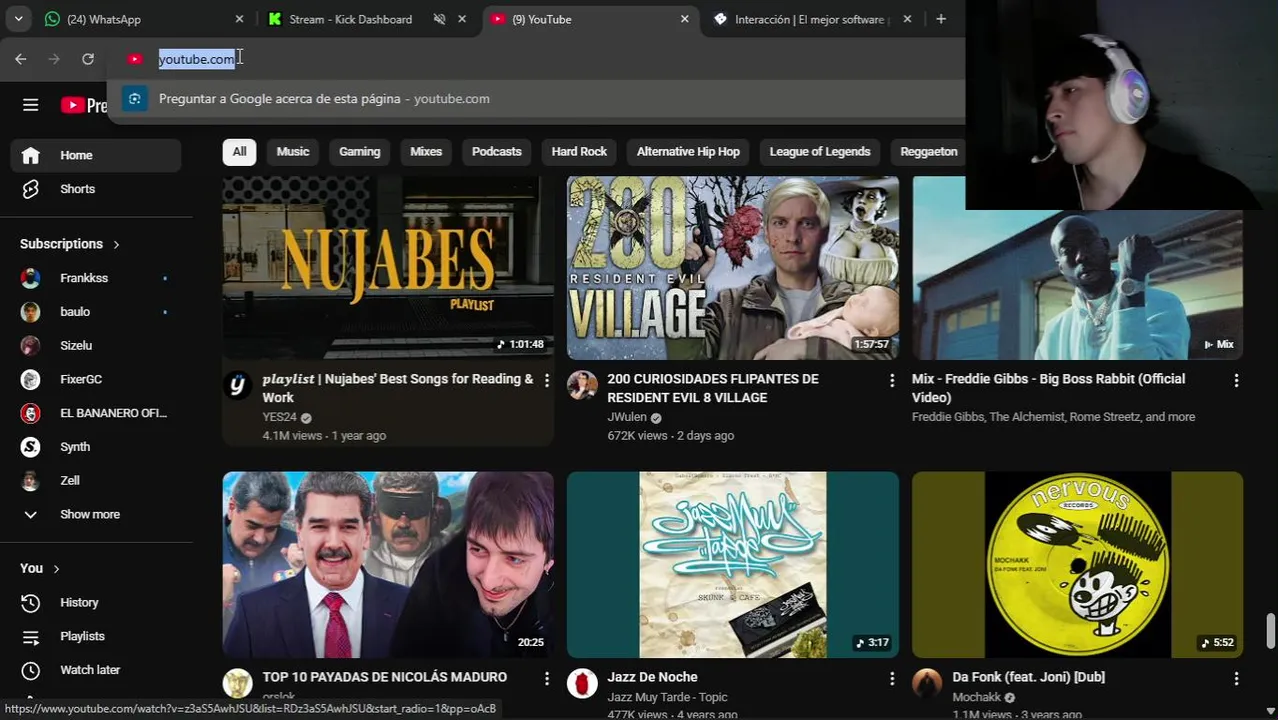Screen dimensions: 1278x720
Task: Open the YouTube hamburger guide menu
Action: (31, 105)
